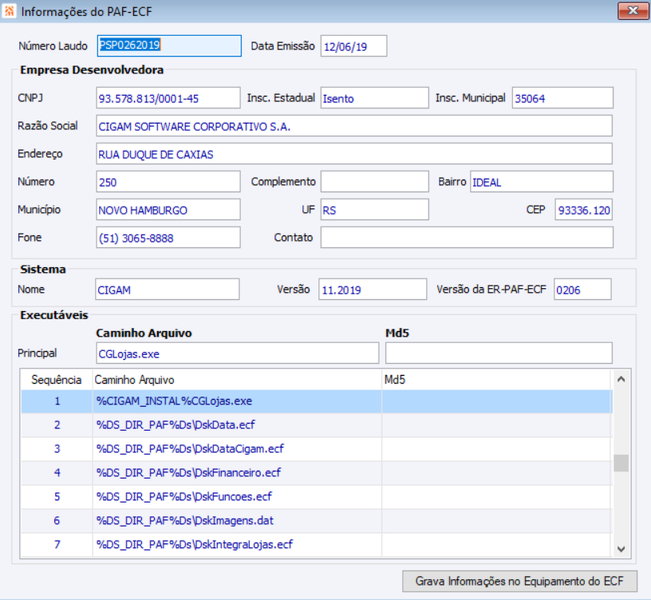Image resolution: width=651 pixels, height=600 pixels.
Task: Click the Sequência column header
Action: tap(56, 380)
